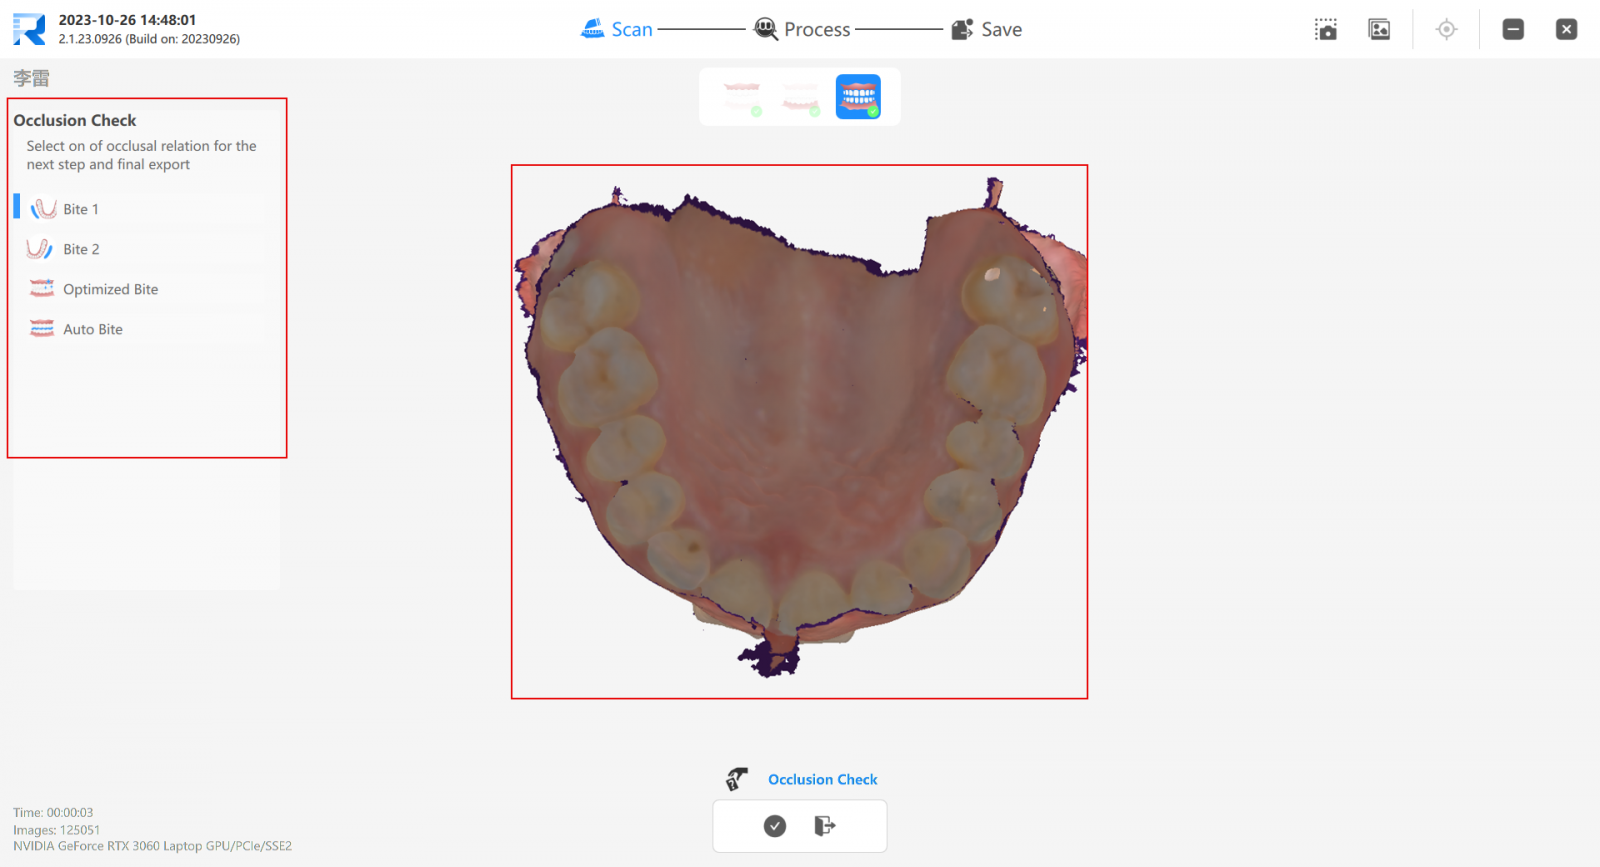Click the application logo
Screen dimensions: 1600x867
point(29,29)
